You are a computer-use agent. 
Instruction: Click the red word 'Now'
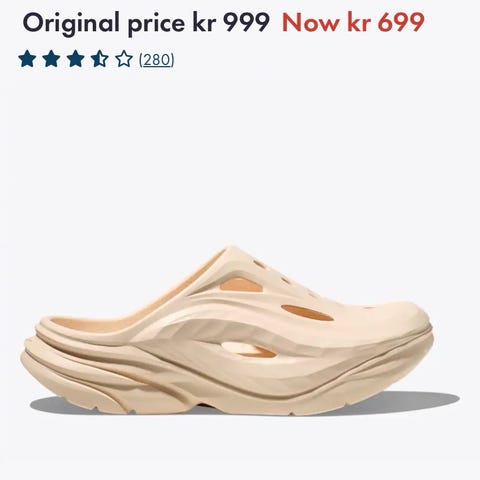[312, 23]
